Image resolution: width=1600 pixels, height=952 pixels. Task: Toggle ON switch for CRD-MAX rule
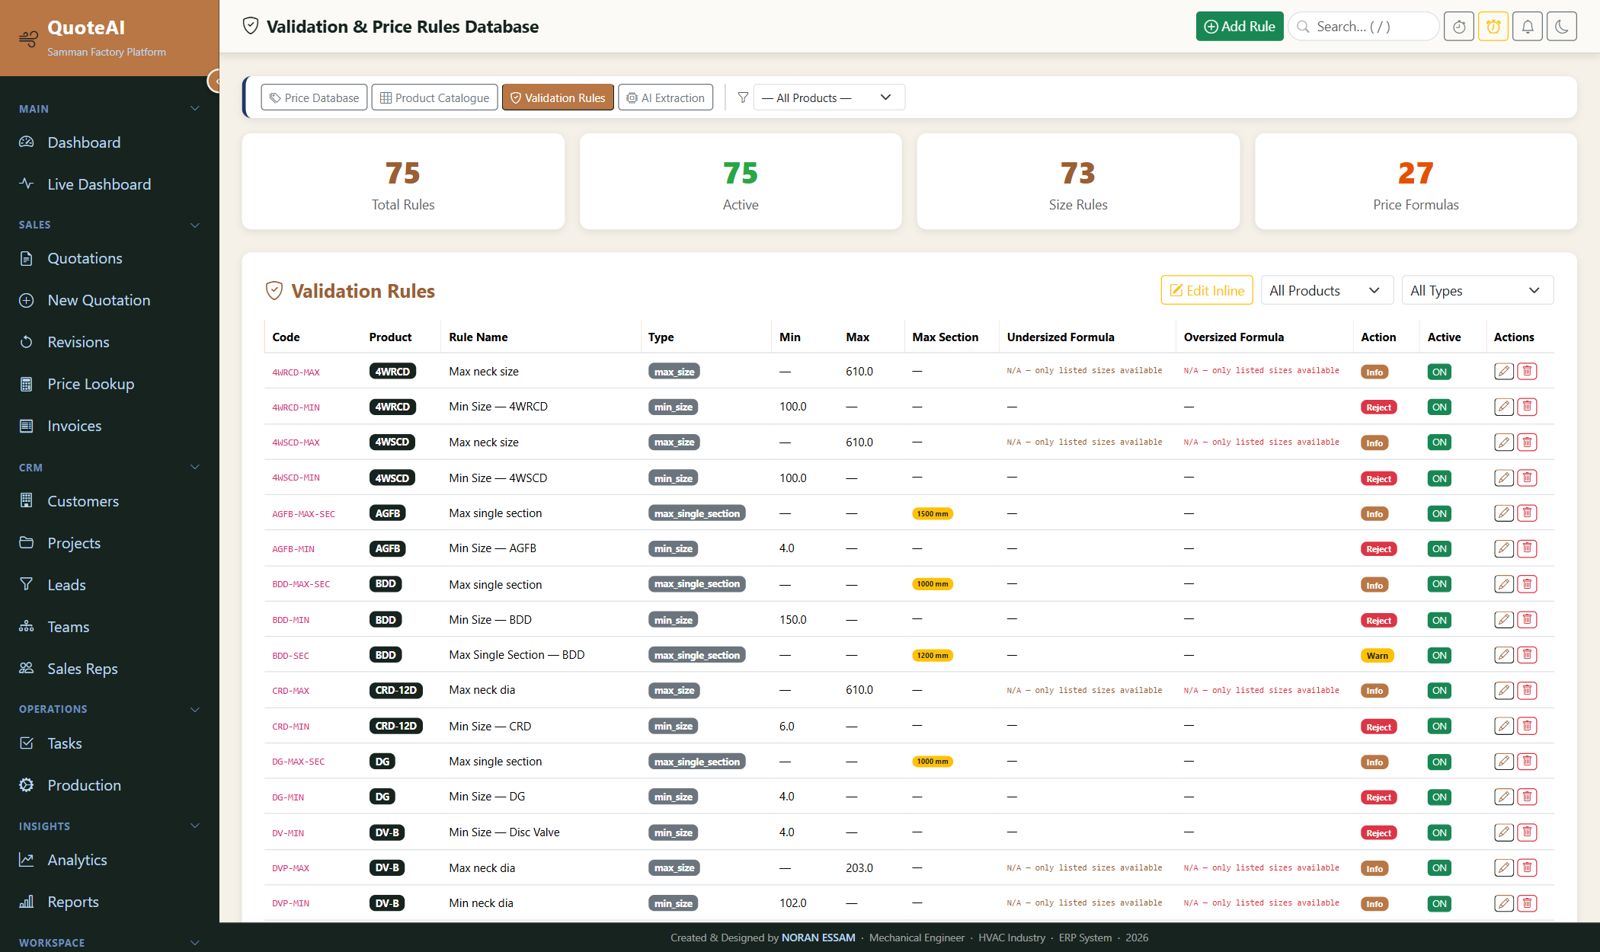(1439, 691)
